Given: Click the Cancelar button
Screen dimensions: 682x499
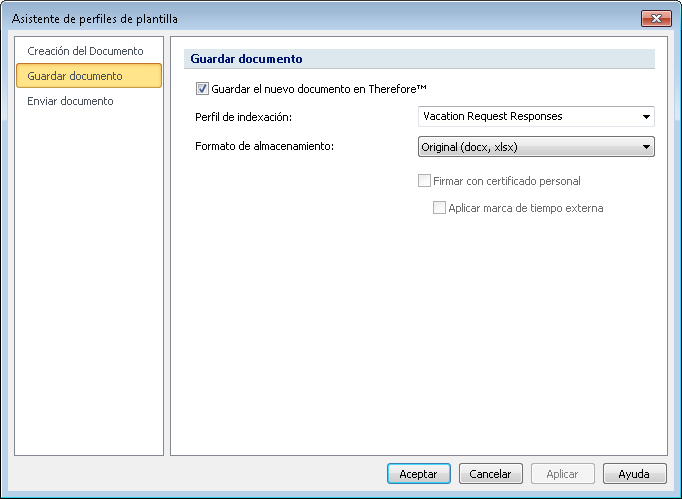Looking at the screenshot, I should pyautogui.click(x=491, y=474).
